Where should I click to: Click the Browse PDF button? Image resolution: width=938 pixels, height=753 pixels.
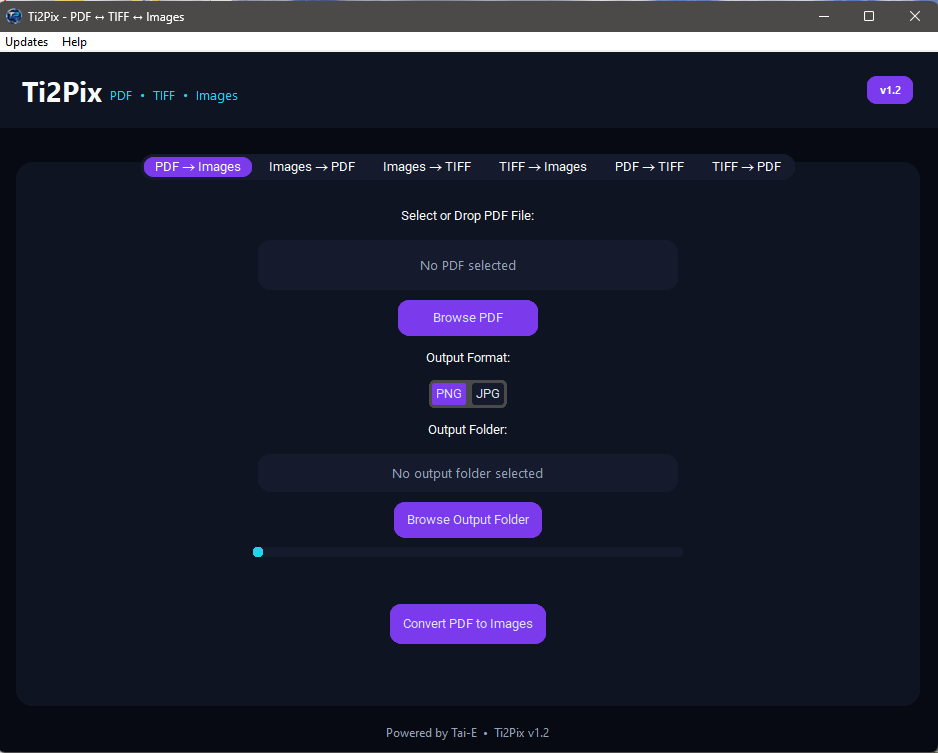click(468, 318)
